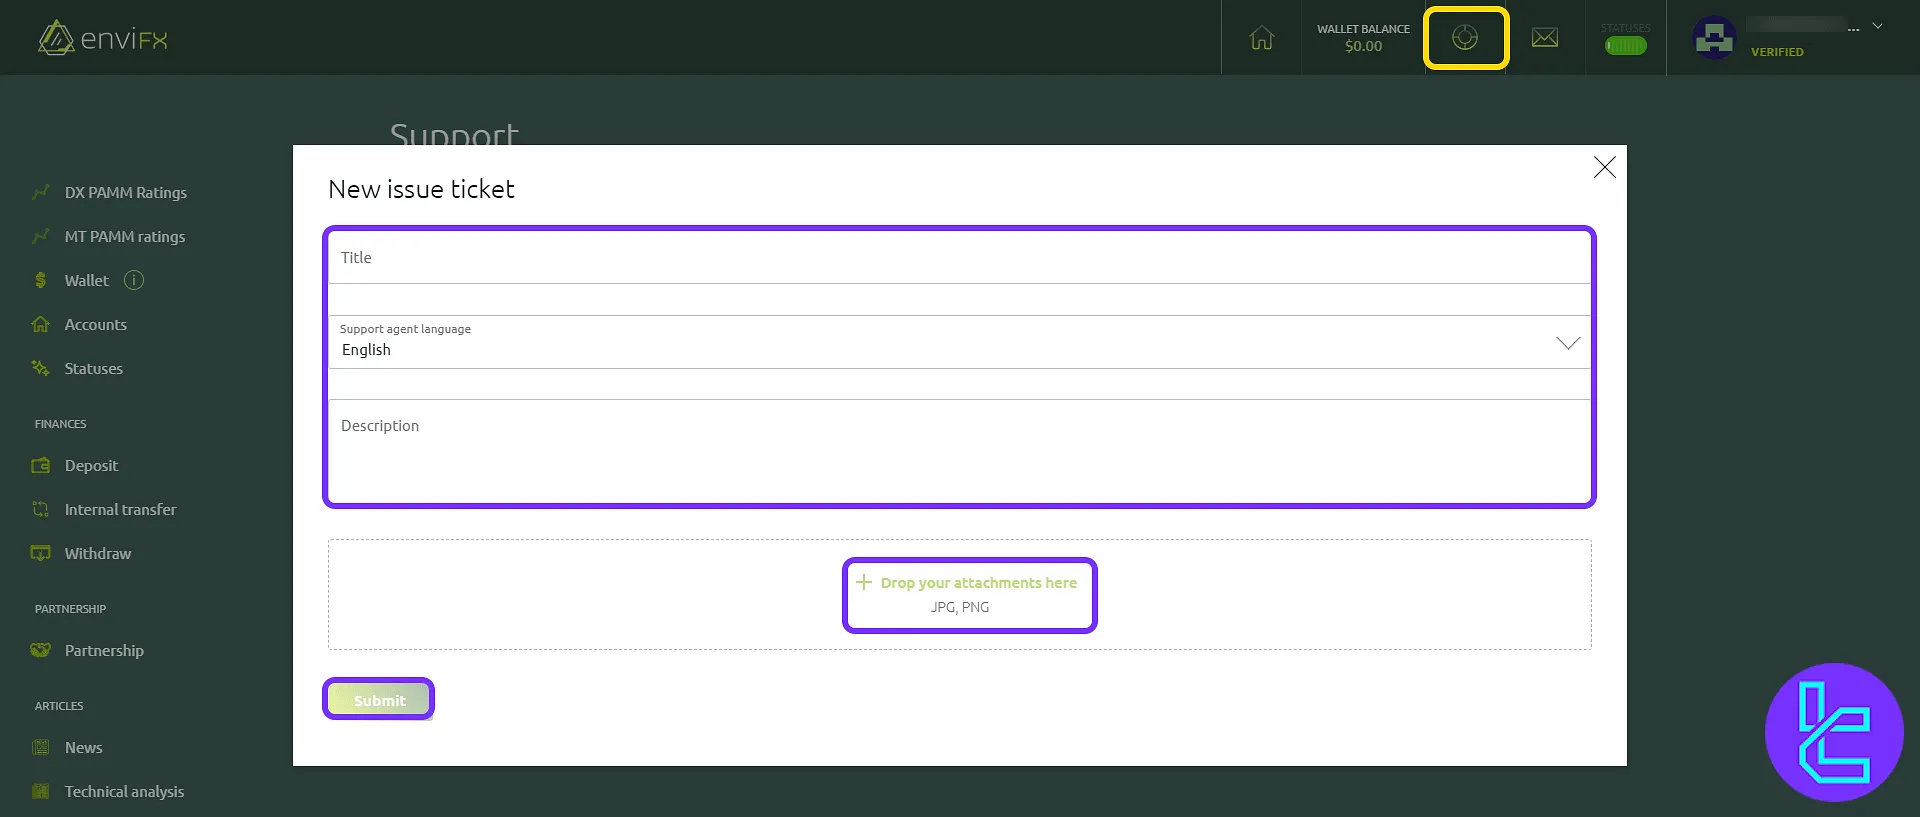Screen dimensions: 1920x817
Task: Open Internal transfer in sidebar
Action: pos(120,509)
